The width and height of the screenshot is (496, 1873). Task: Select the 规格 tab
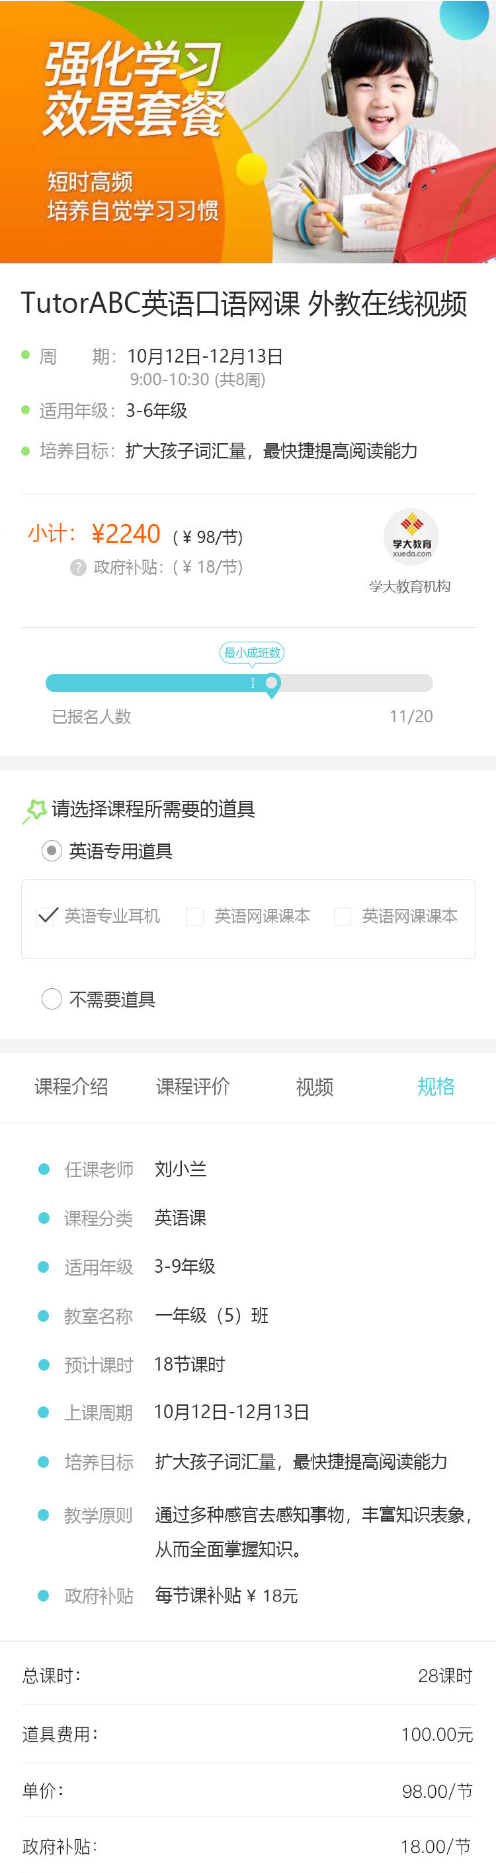[x=436, y=1087]
